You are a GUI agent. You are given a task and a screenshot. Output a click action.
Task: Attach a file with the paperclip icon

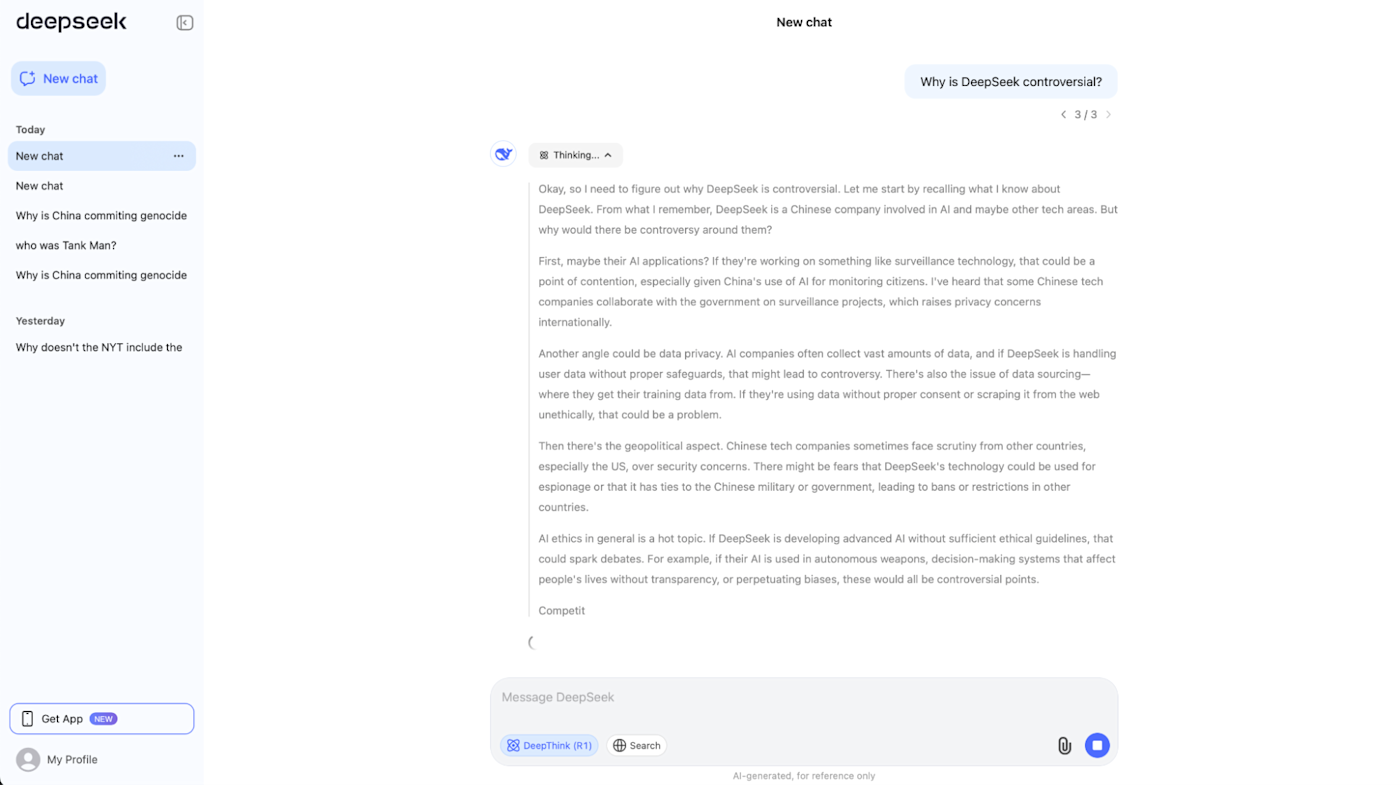click(1064, 746)
